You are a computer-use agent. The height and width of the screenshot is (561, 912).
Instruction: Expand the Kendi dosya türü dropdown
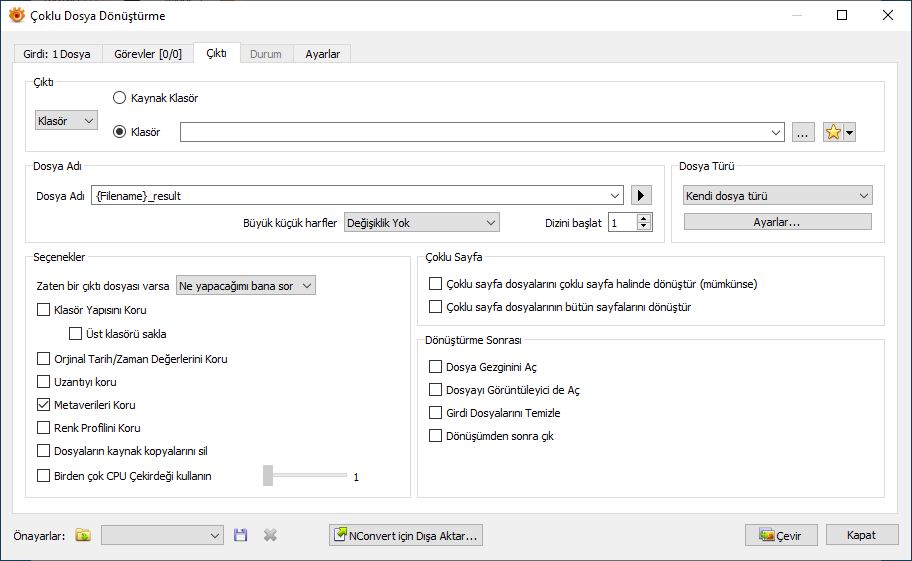click(x=778, y=196)
